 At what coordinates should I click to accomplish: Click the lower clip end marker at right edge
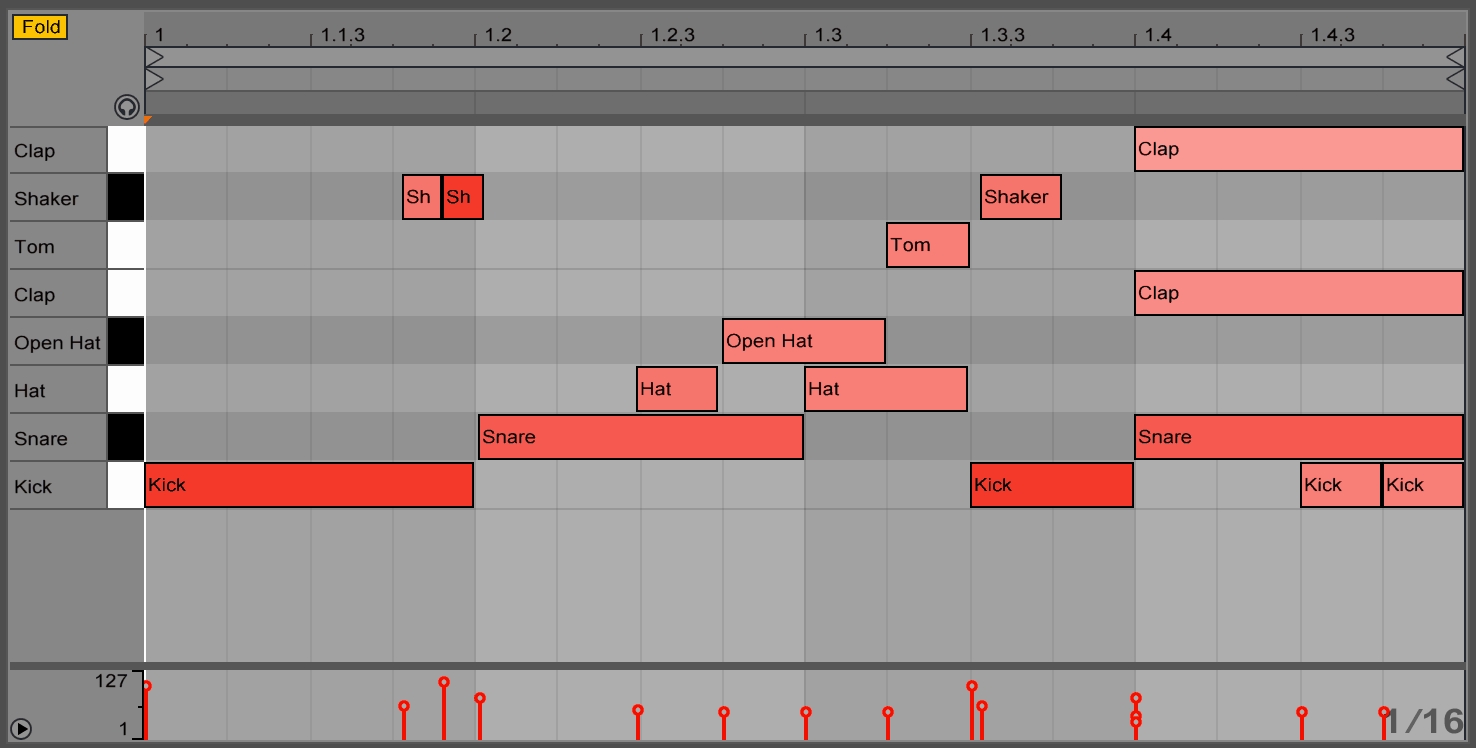pyautogui.click(x=1455, y=78)
